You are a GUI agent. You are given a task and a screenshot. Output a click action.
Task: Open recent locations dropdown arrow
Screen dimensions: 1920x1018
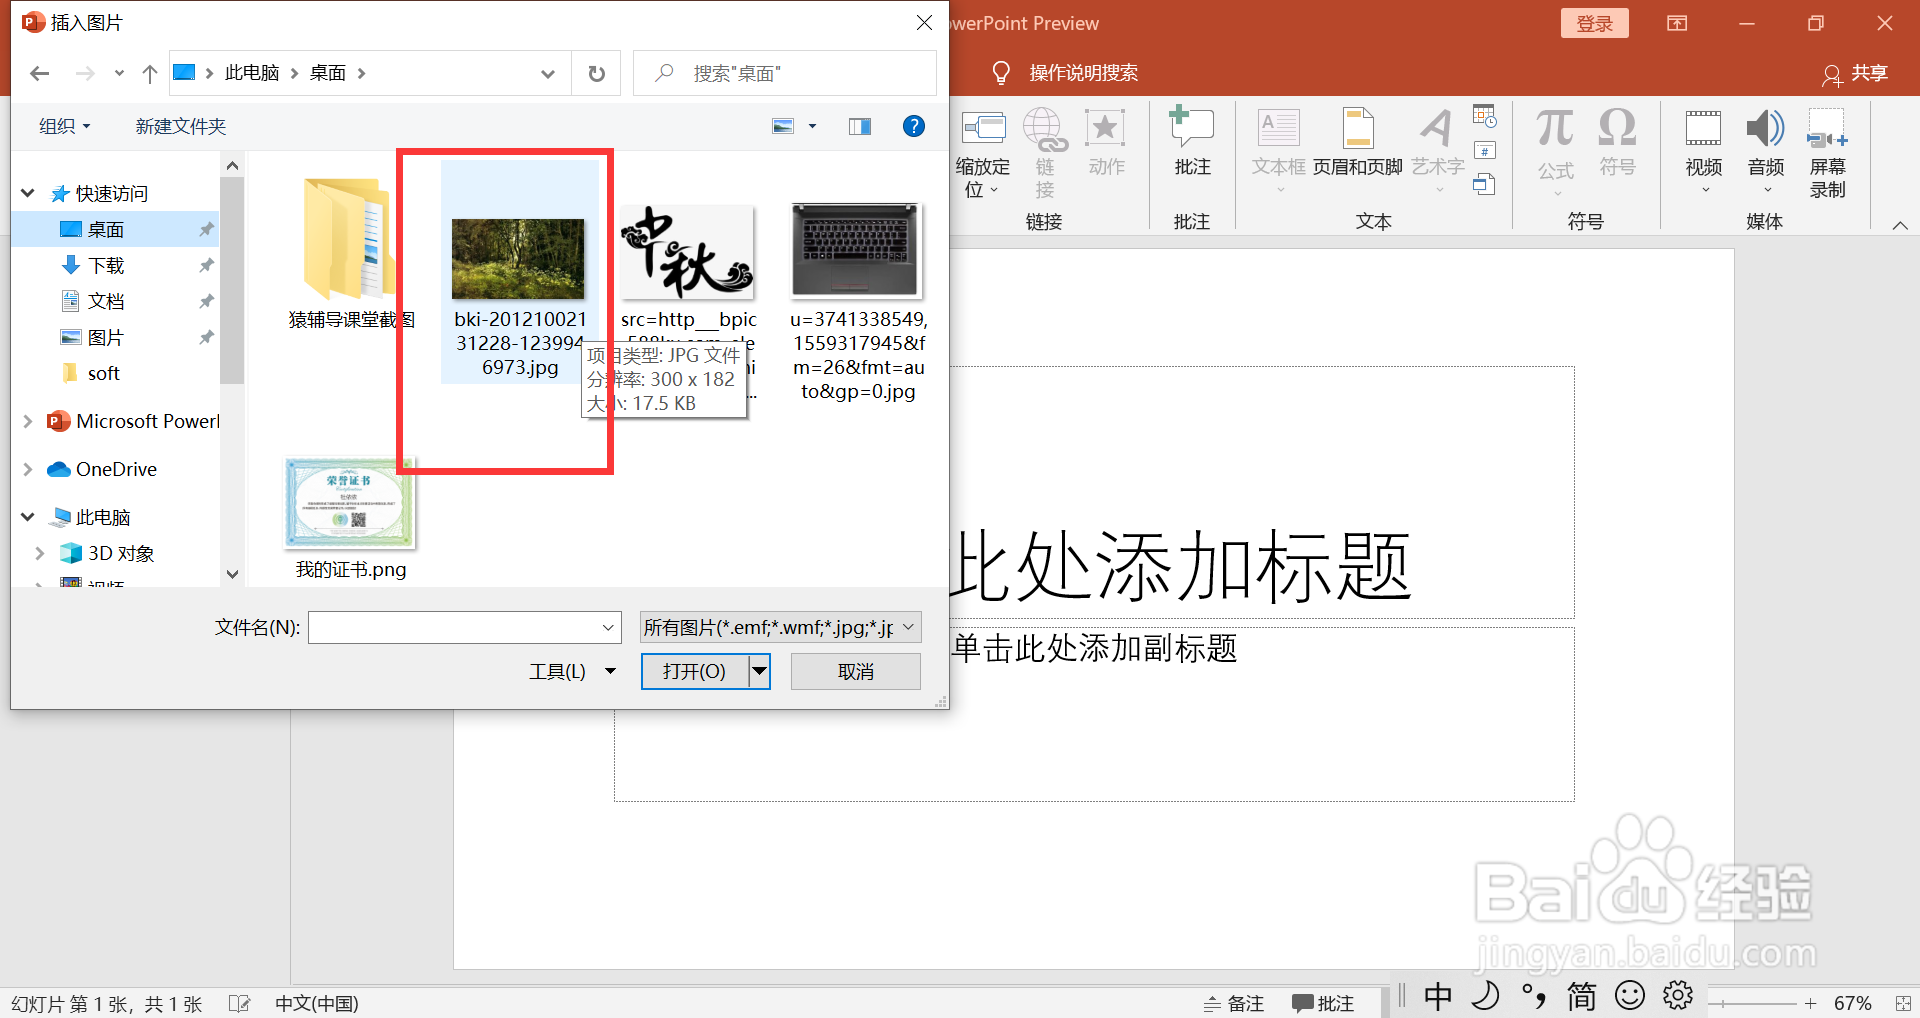click(x=119, y=73)
